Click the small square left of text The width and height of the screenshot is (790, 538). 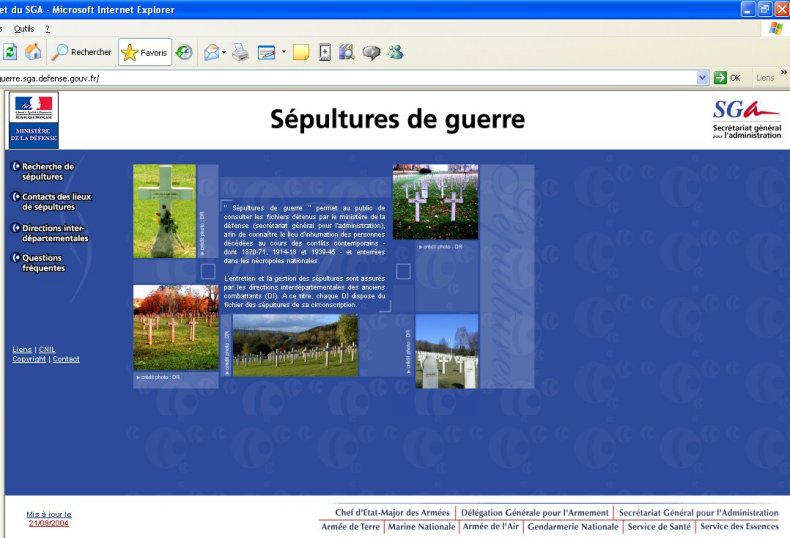tap(208, 272)
